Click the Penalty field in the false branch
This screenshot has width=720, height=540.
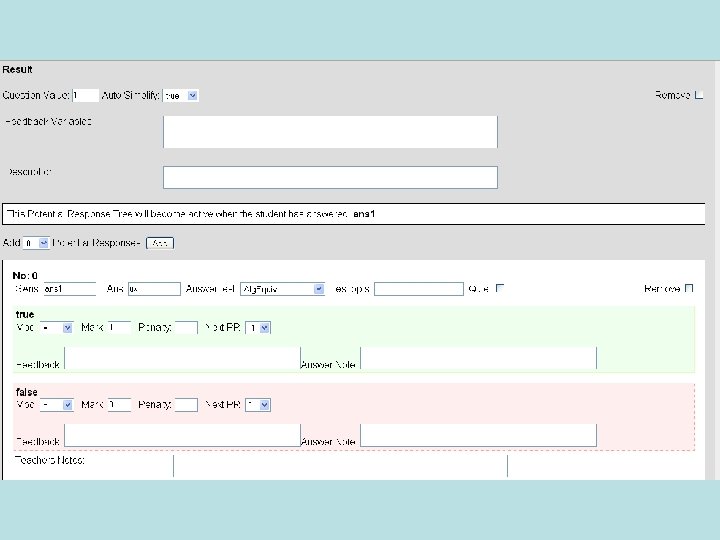[x=186, y=405]
